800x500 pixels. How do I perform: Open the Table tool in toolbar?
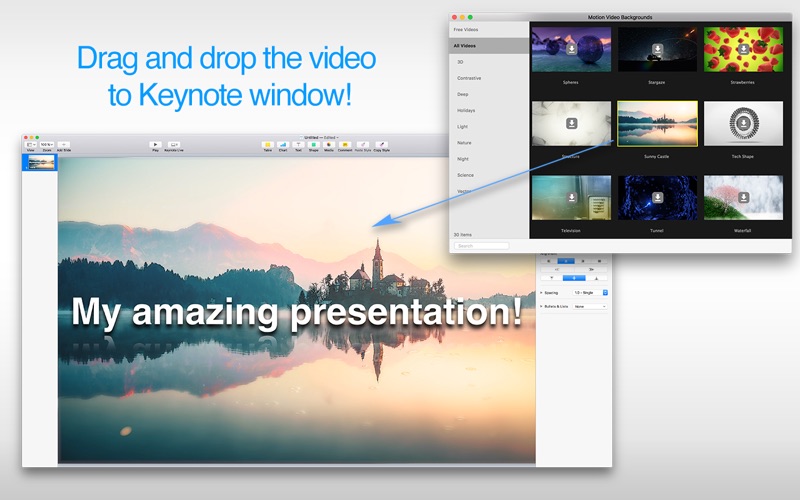tap(268, 145)
